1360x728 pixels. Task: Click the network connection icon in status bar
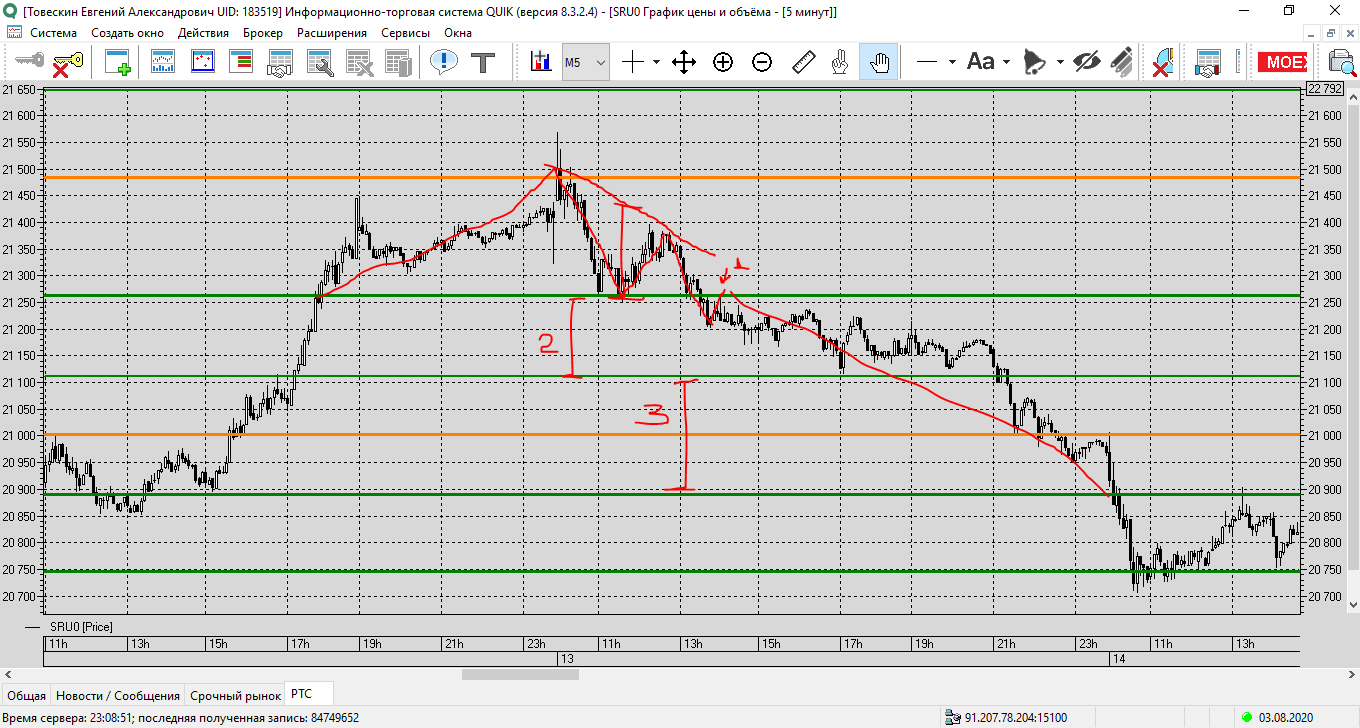953,717
